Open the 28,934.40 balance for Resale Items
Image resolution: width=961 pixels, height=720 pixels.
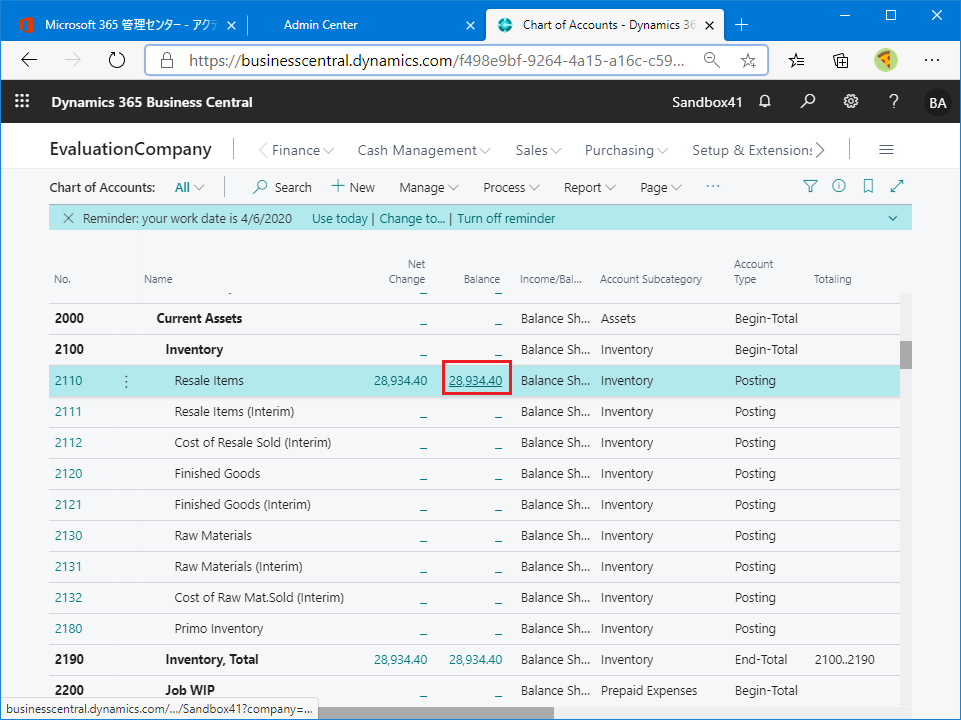[476, 381]
